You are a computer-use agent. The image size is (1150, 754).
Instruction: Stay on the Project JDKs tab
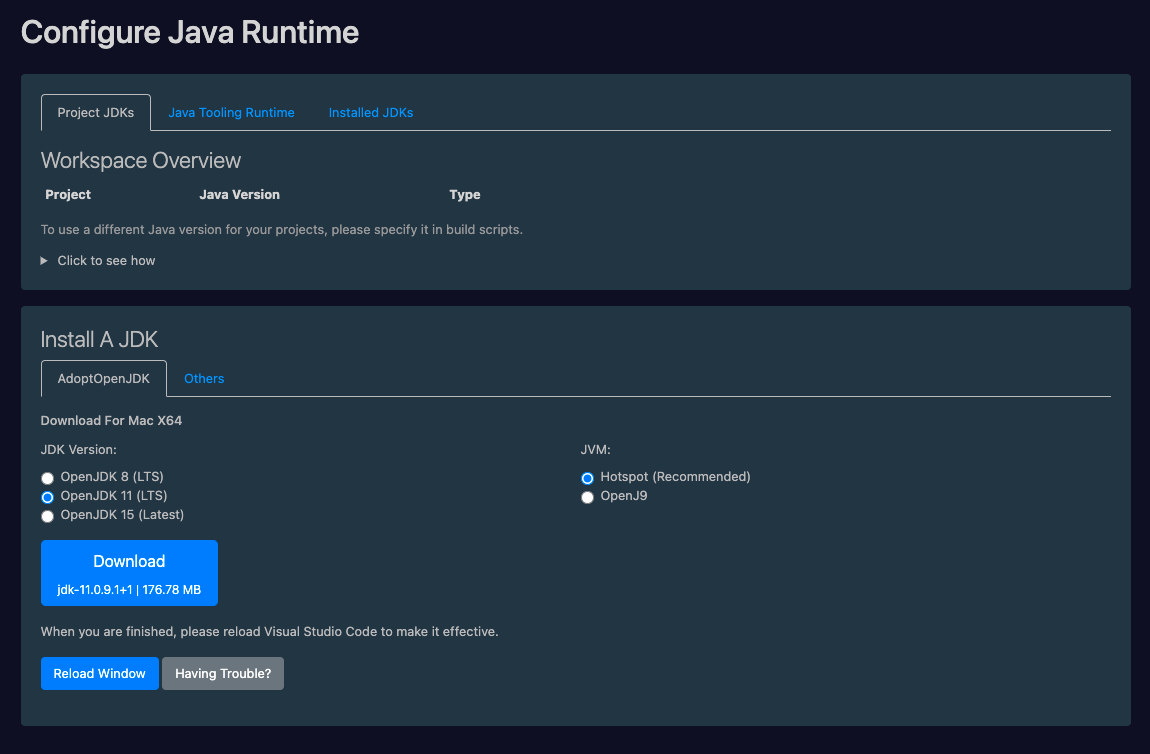point(95,112)
